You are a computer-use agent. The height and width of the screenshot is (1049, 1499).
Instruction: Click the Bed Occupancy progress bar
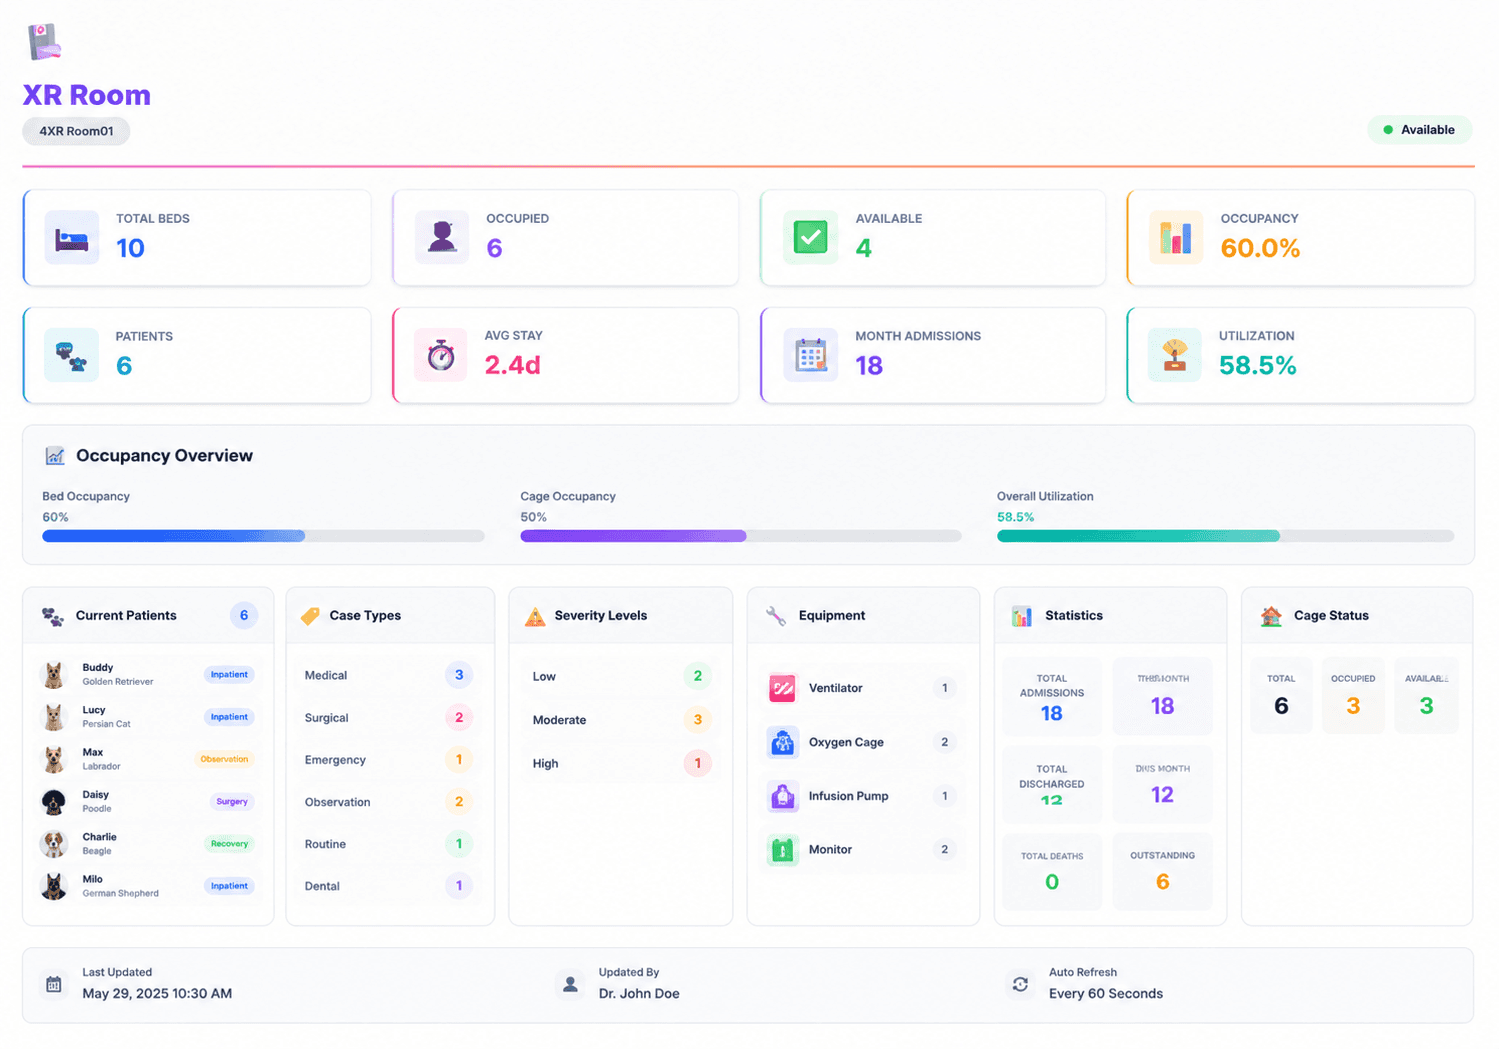coord(263,536)
